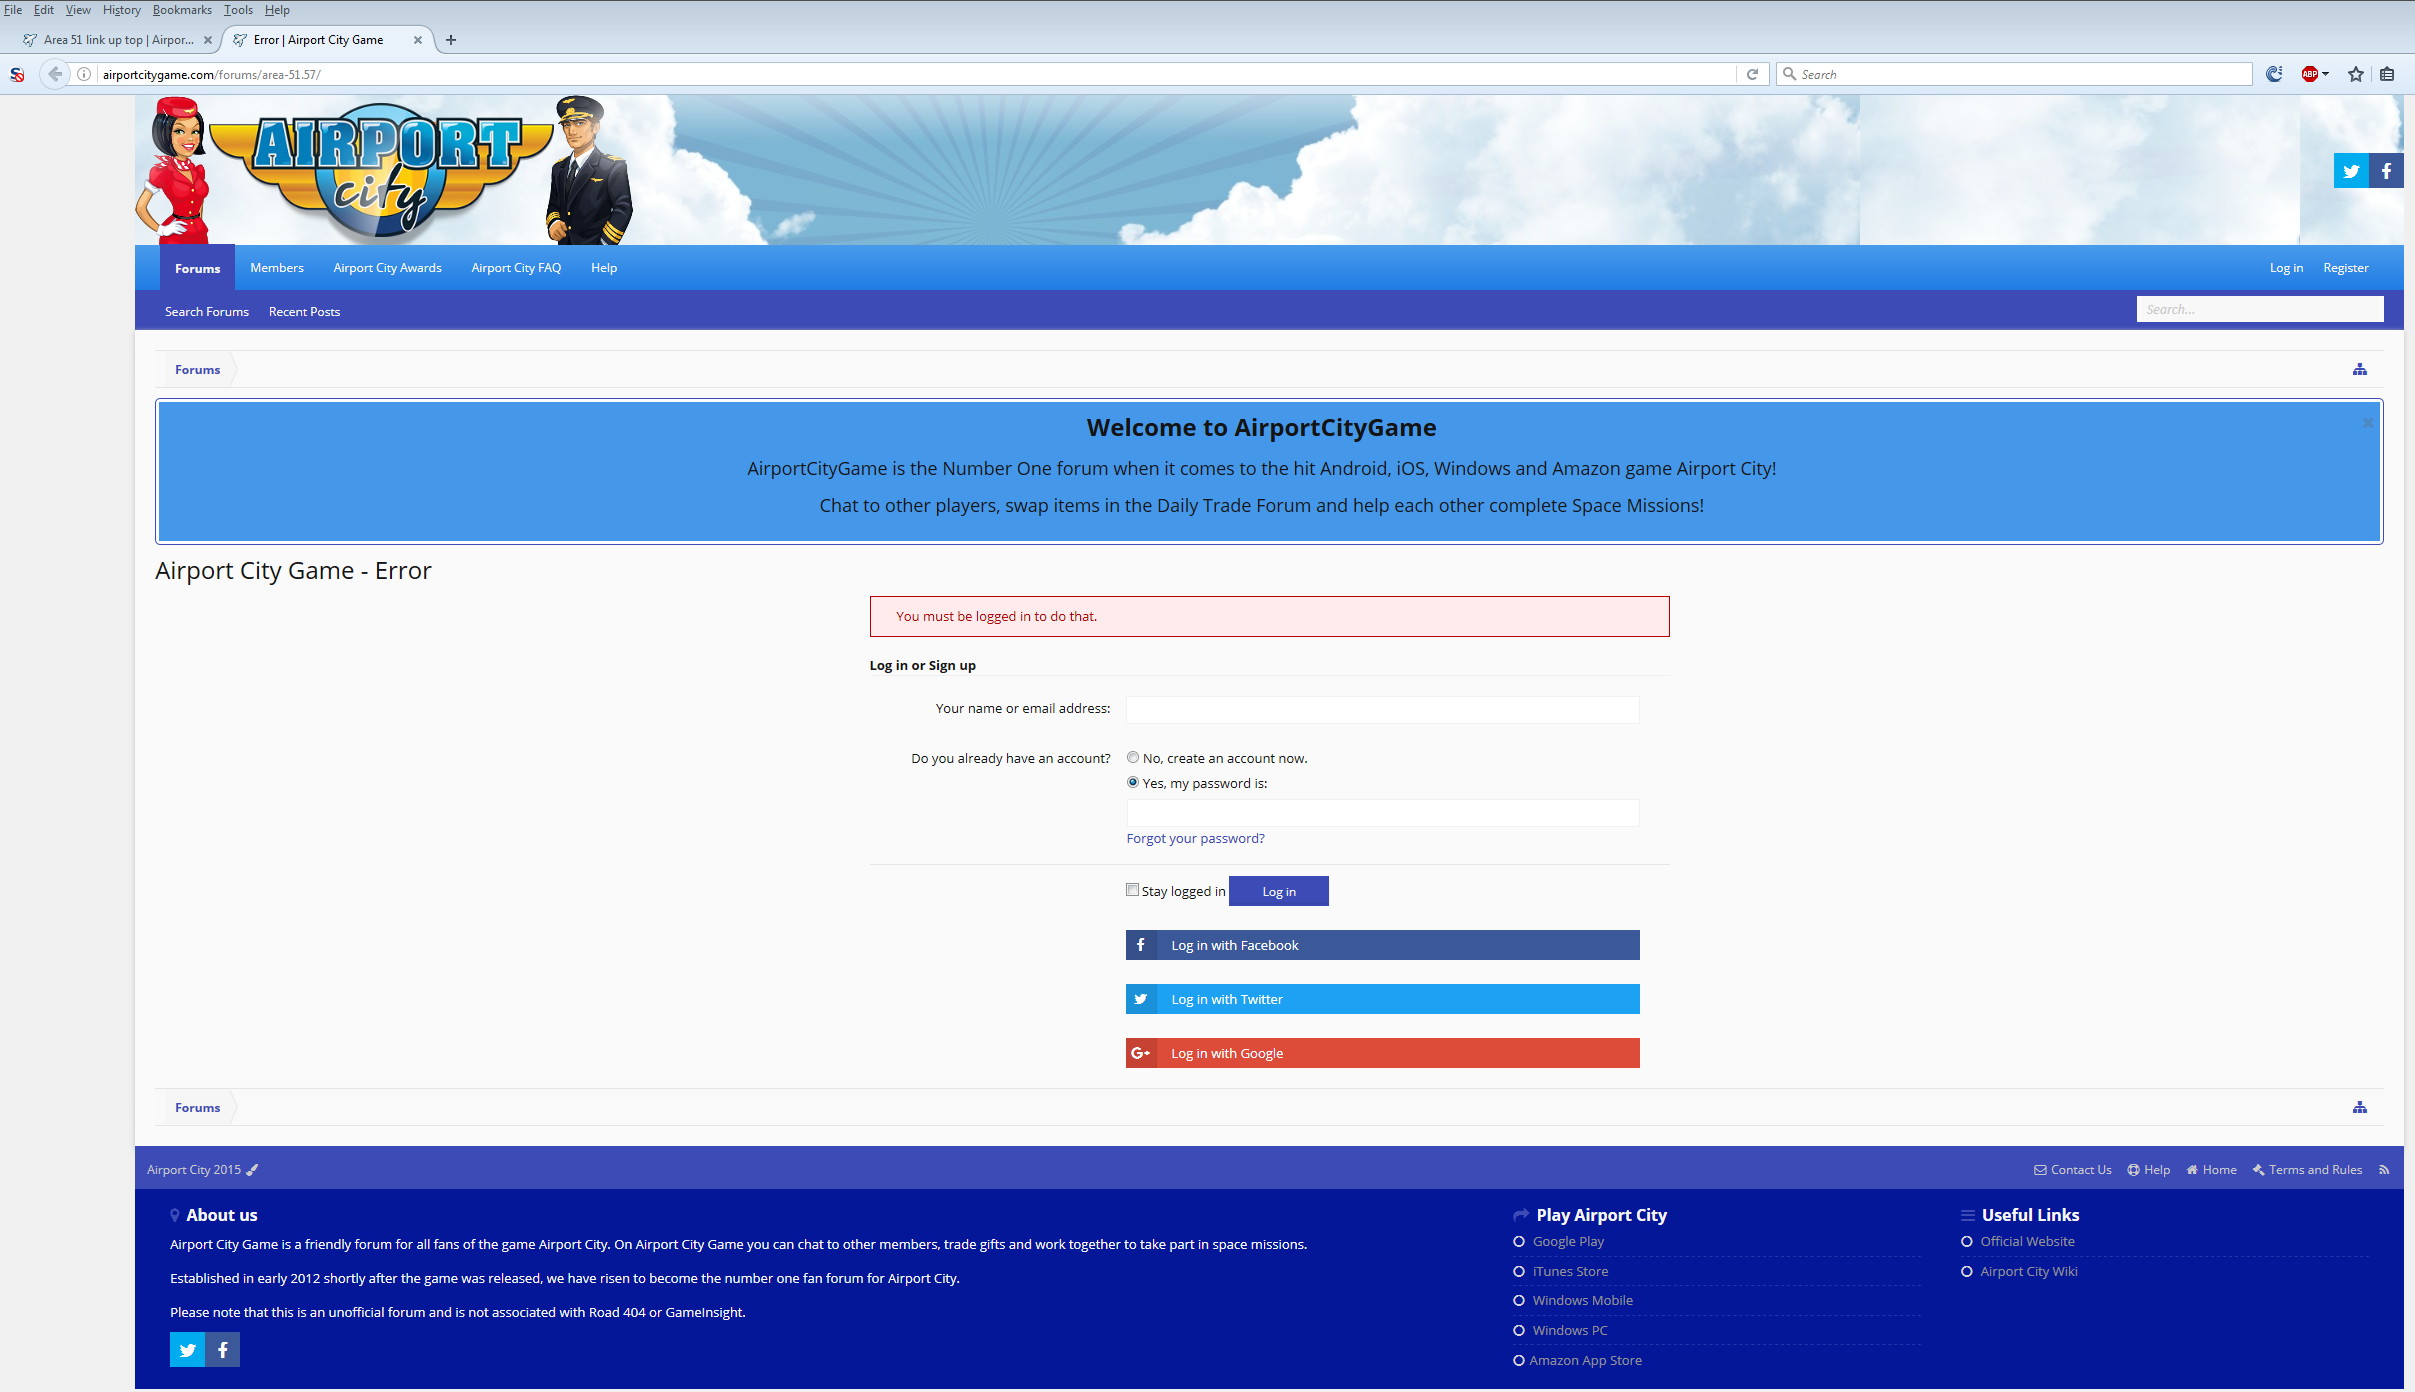Click the style chooser brush icon

coord(252,1170)
